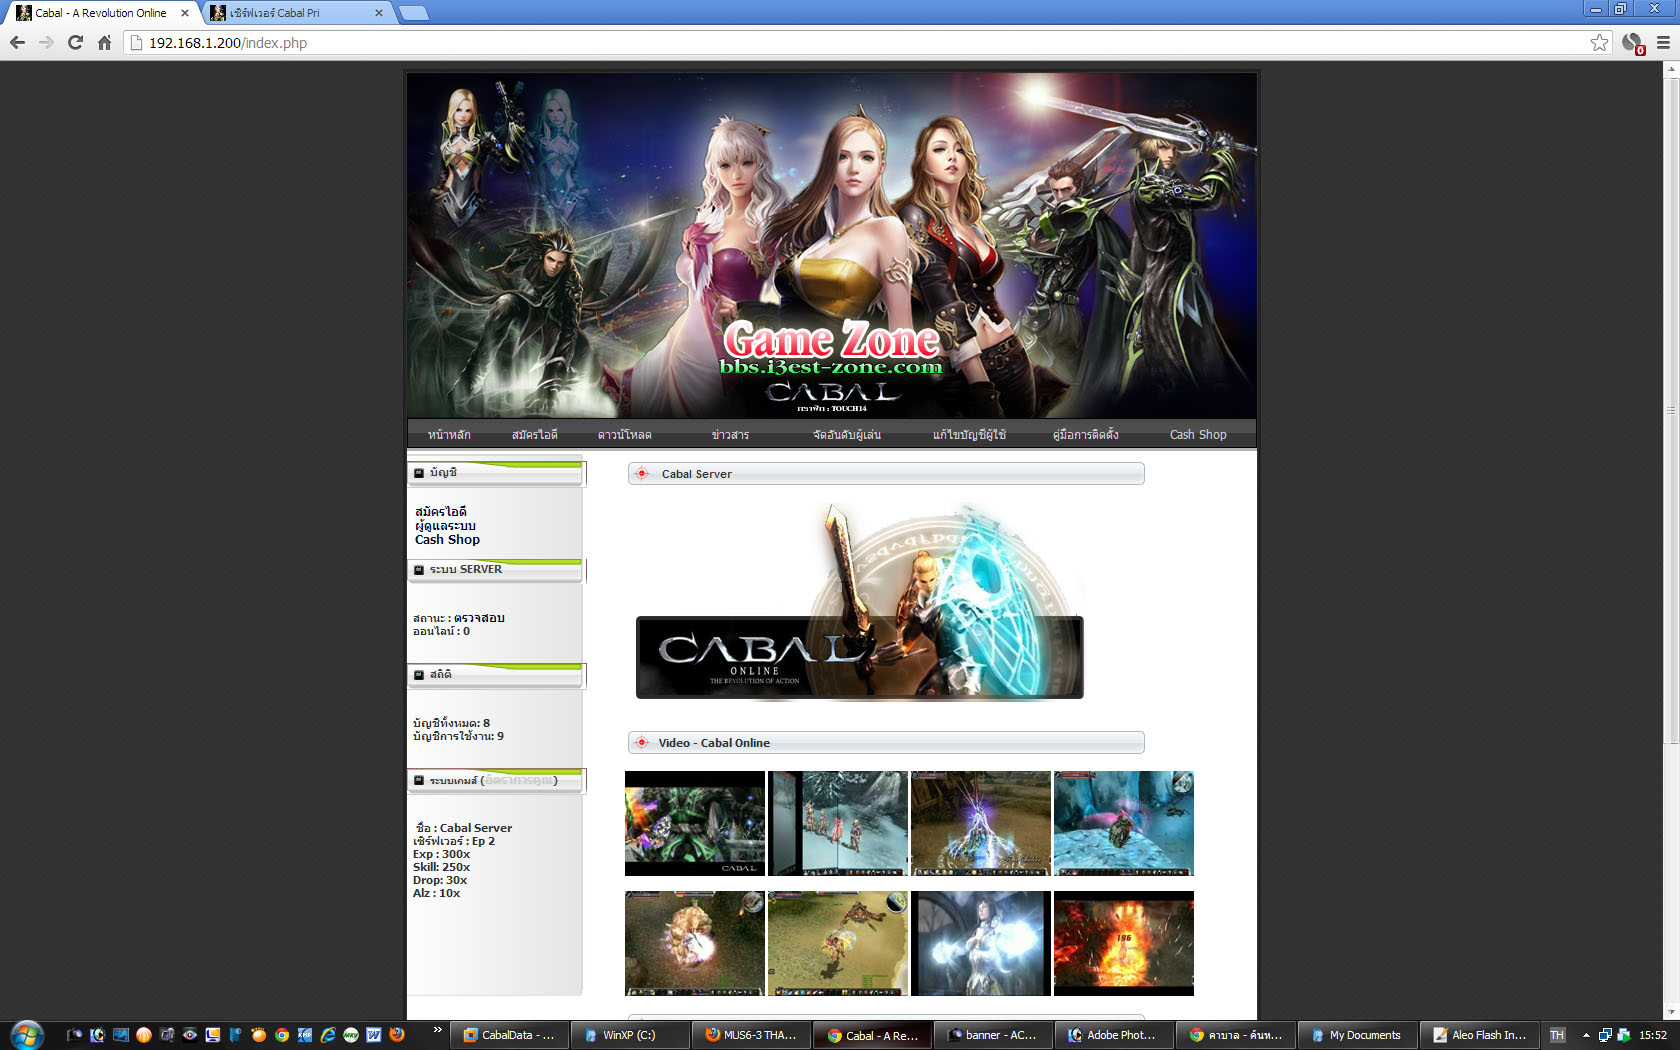Open third top-row video thumbnail with purple lightning
Viewport: 1680px width, 1050px height.
[x=981, y=824]
